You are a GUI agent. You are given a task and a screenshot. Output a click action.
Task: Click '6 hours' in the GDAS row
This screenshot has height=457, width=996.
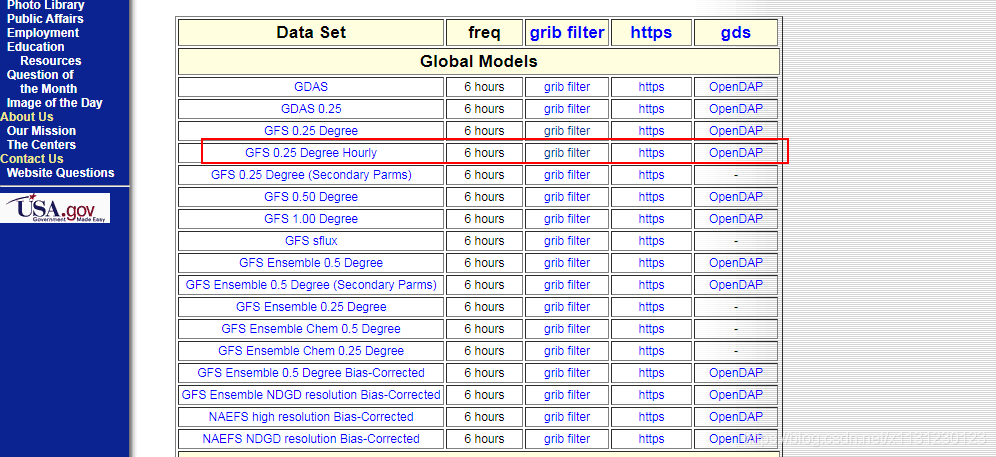484,87
